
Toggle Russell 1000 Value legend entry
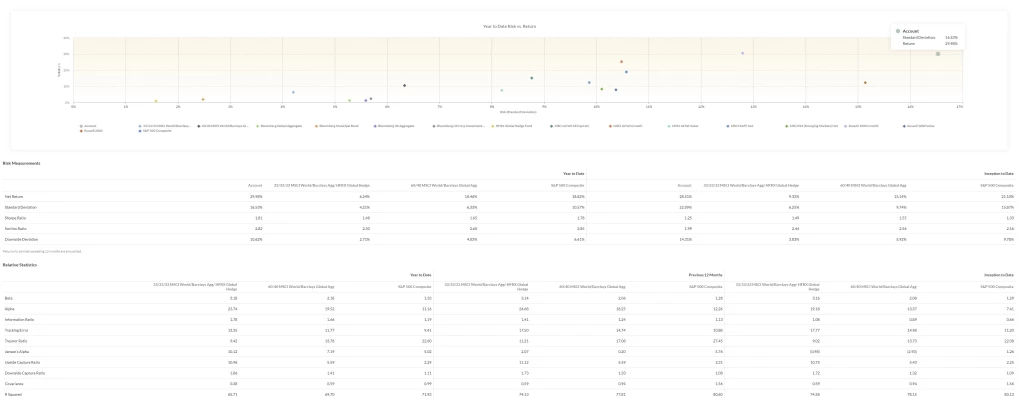pyautogui.click(x=919, y=126)
